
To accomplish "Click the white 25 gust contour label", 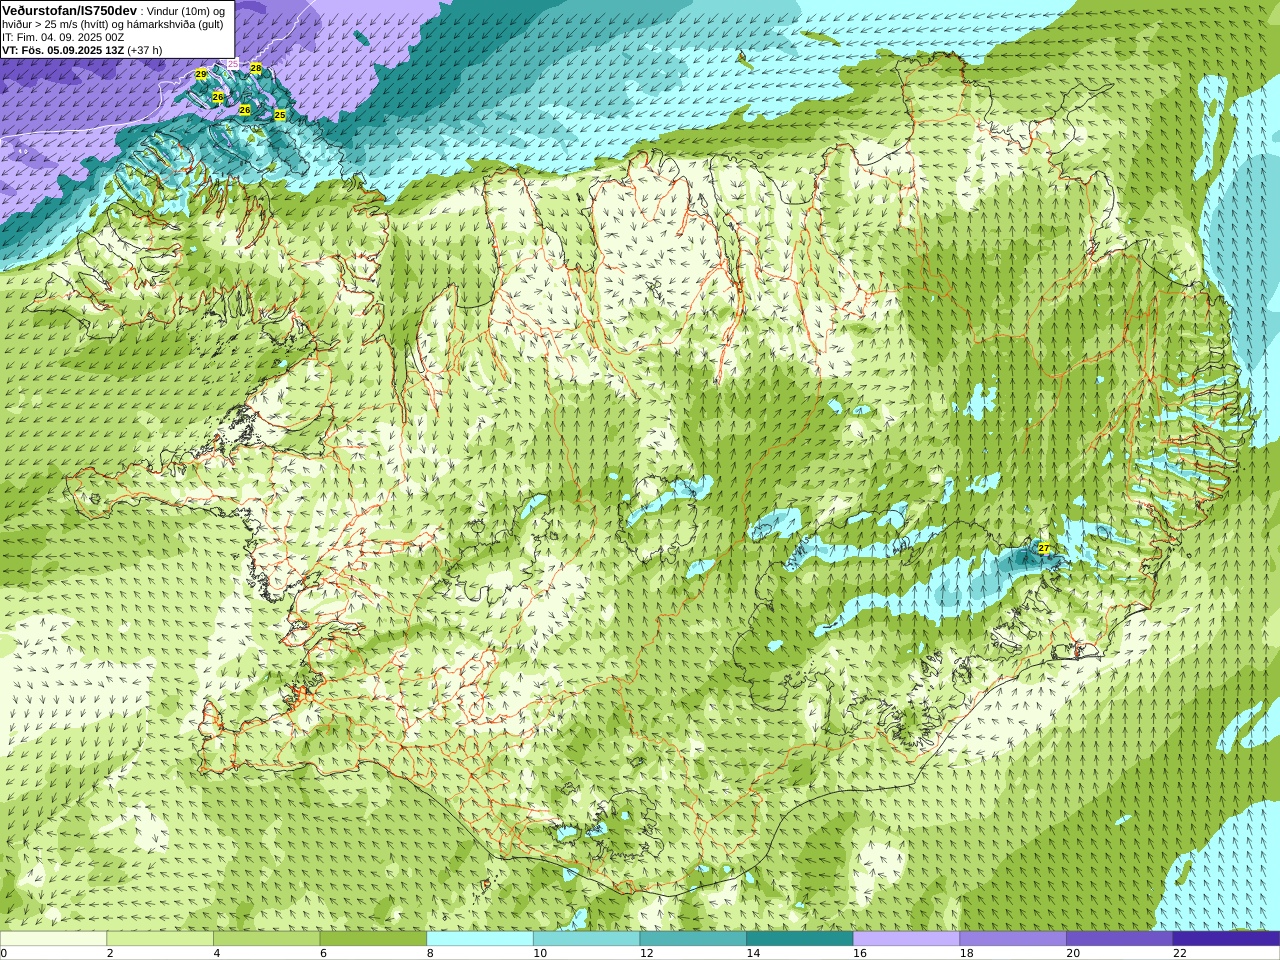I will (233, 63).
